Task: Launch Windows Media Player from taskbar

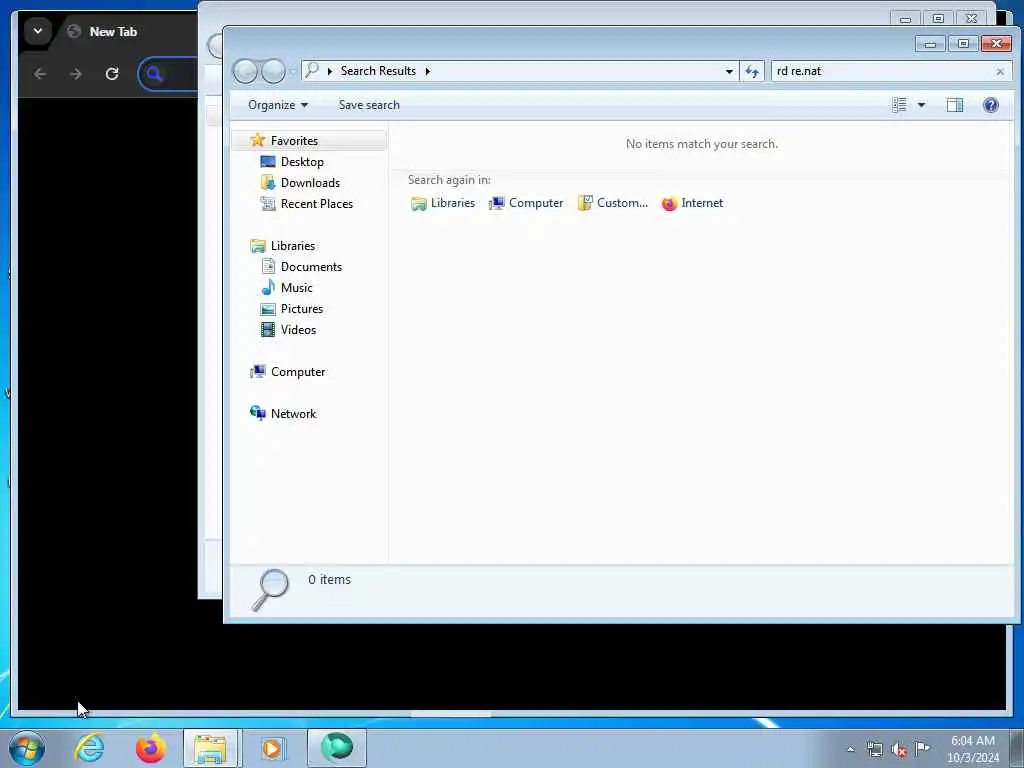Action: coord(272,748)
